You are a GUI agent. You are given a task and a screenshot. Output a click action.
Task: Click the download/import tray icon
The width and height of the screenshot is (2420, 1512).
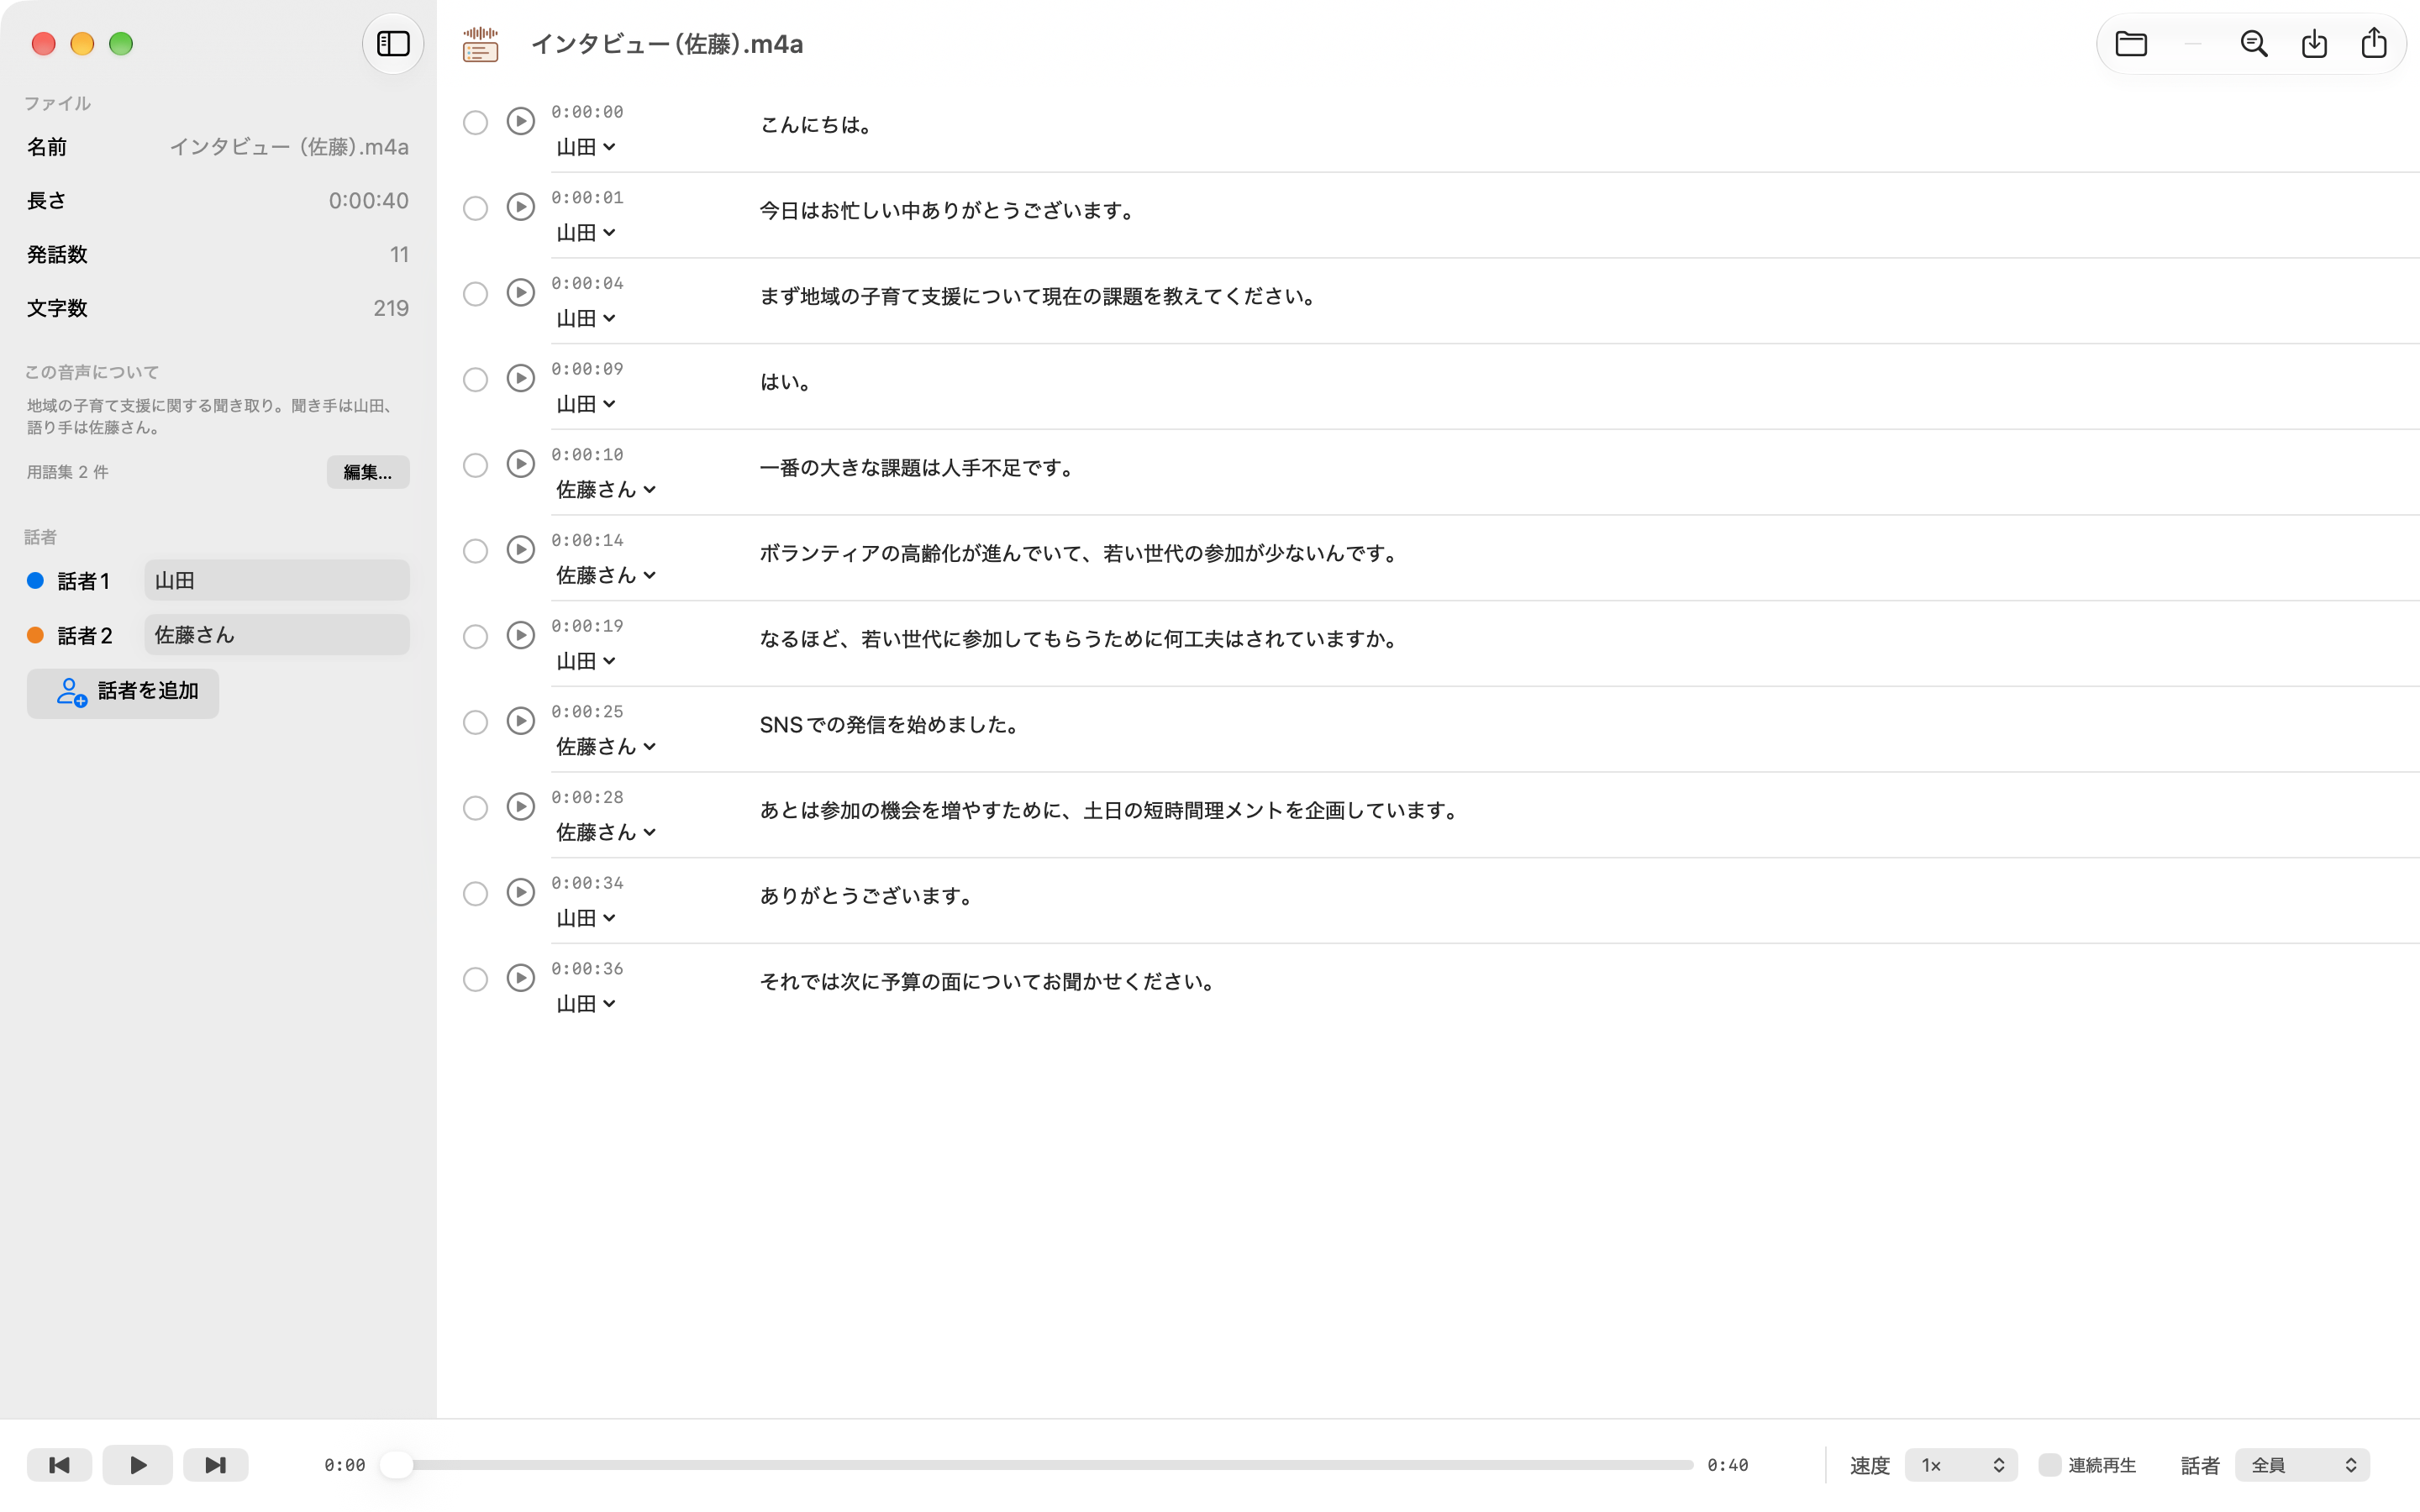(x=2314, y=43)
